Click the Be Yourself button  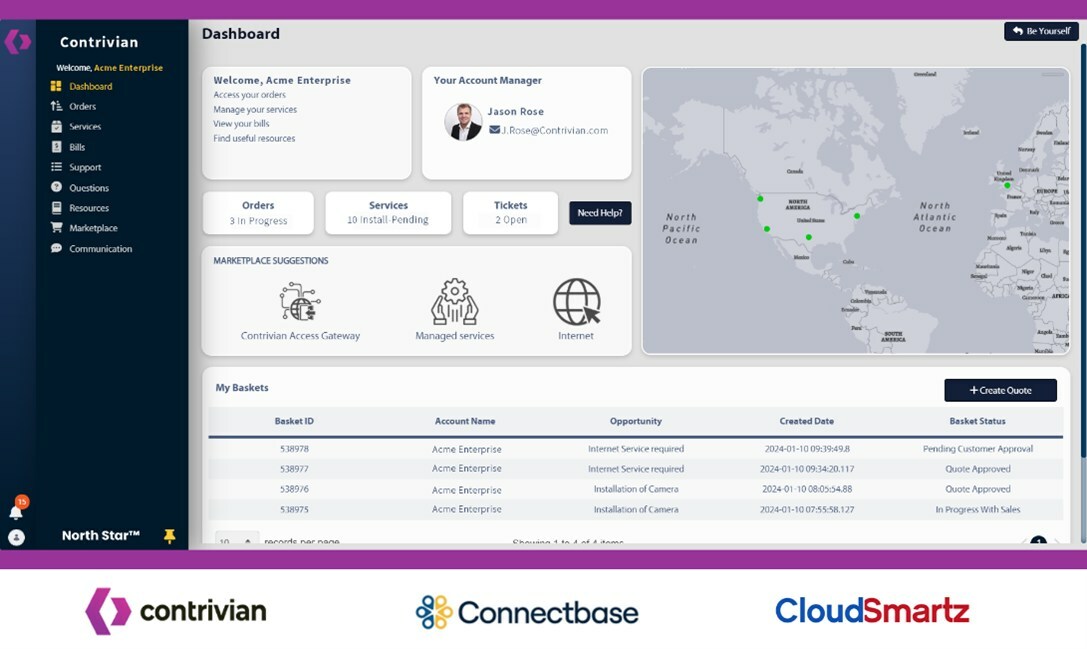(1041, 31)
